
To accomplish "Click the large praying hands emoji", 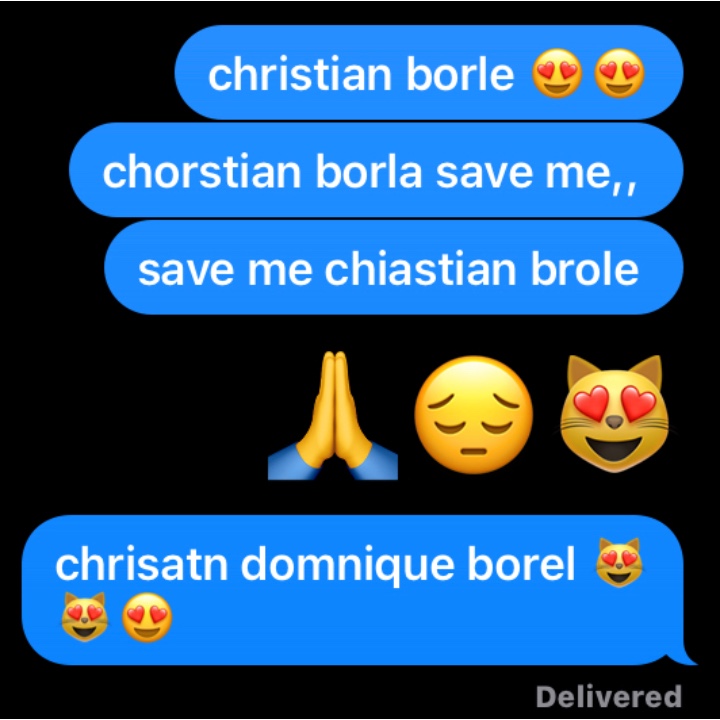I will coord(333,415).
